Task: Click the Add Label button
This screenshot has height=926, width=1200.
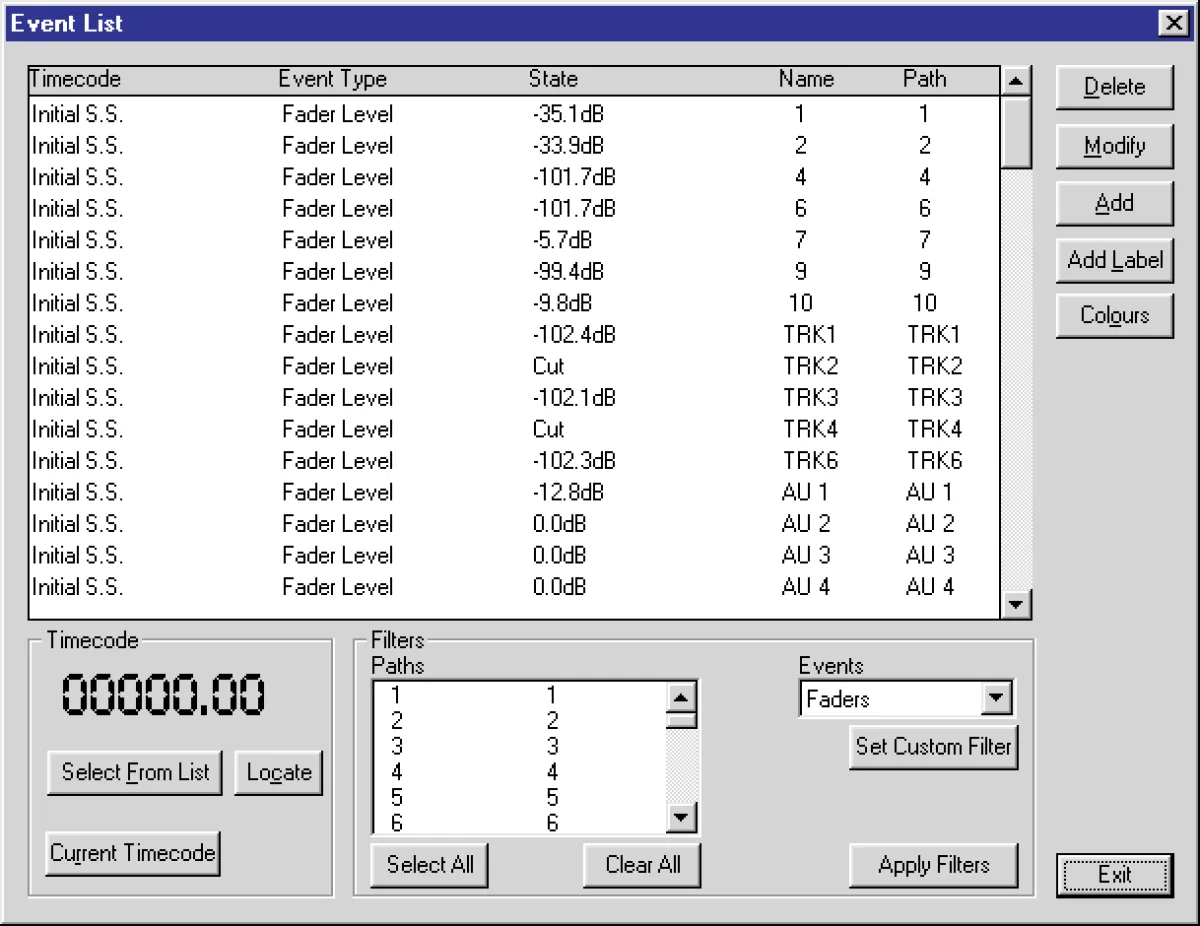Action: 1114,261
